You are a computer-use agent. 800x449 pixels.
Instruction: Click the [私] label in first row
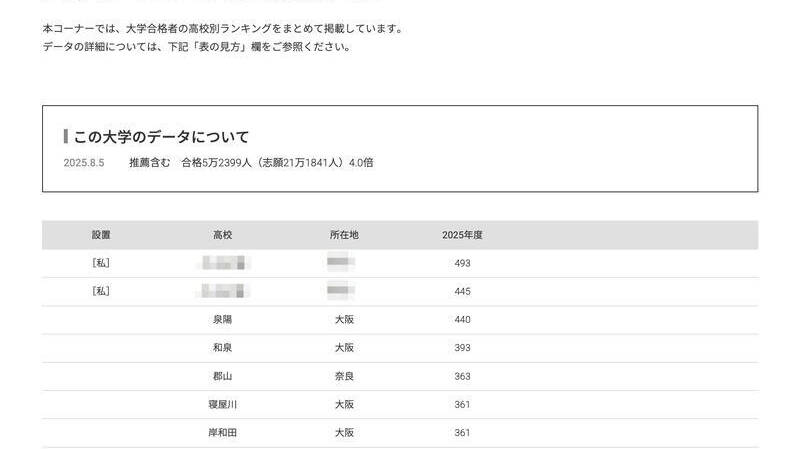click(x=101, y=263)
